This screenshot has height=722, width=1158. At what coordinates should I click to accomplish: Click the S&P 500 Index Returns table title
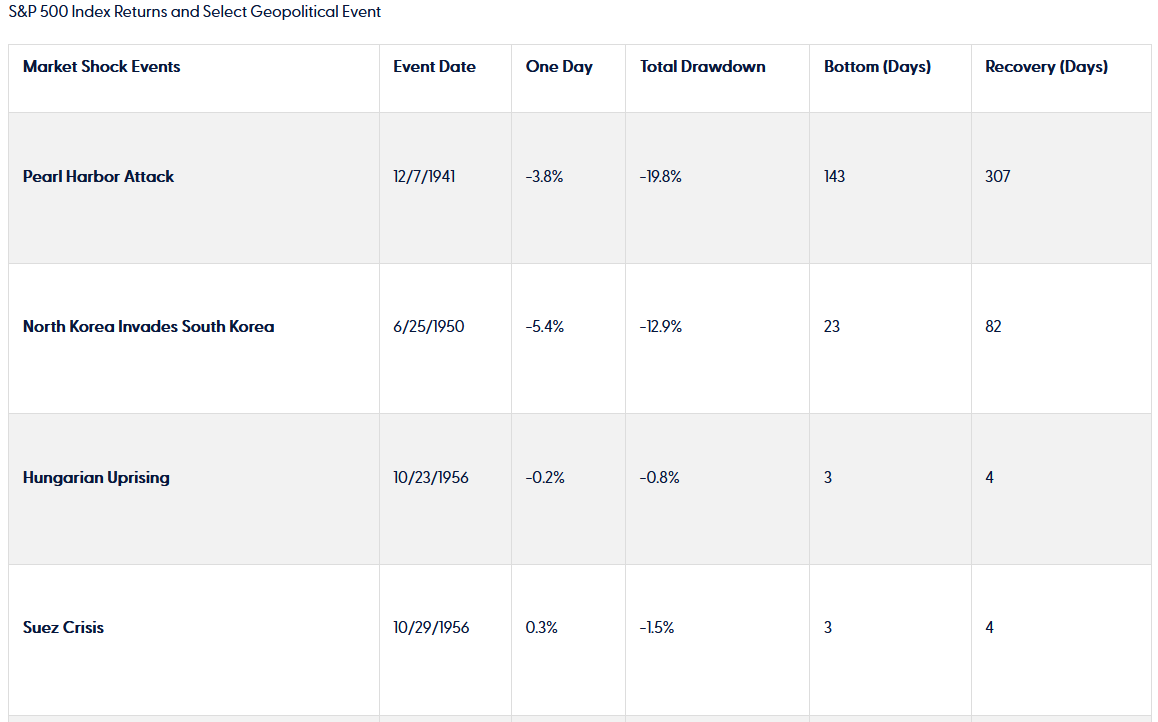pos(194,12)
